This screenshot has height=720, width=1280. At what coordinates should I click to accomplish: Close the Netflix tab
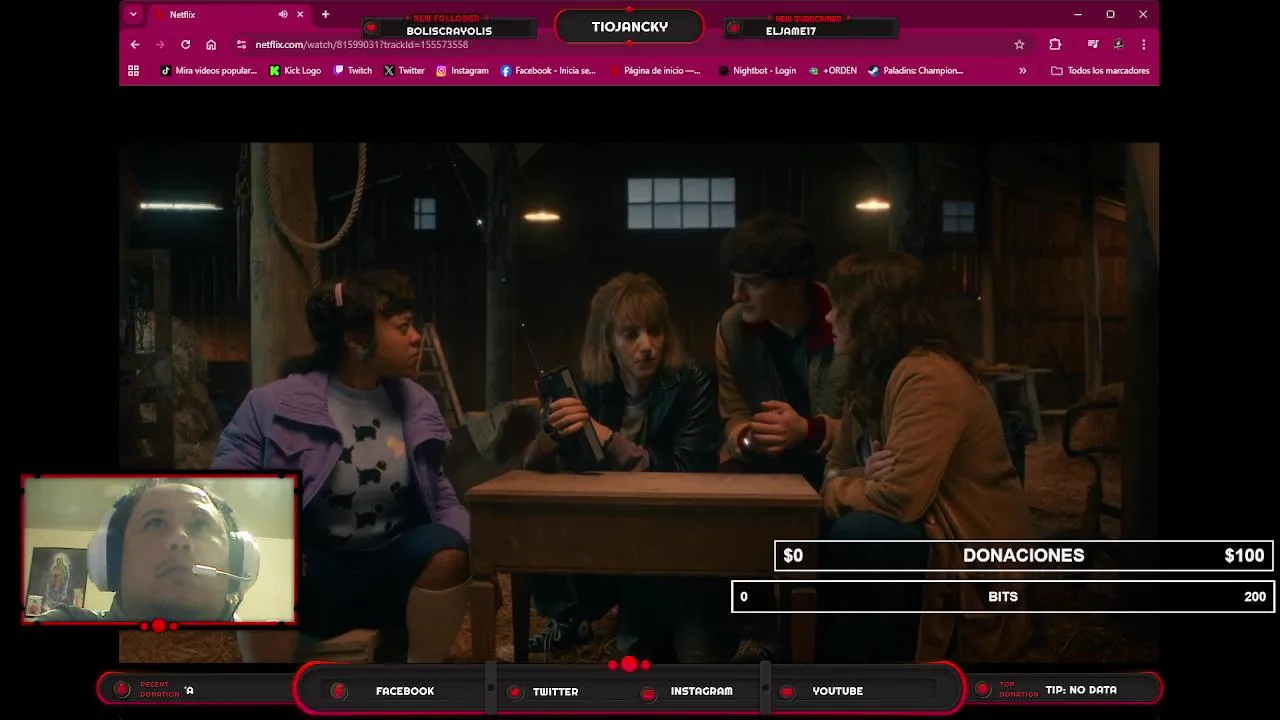(x=300, y=14)
